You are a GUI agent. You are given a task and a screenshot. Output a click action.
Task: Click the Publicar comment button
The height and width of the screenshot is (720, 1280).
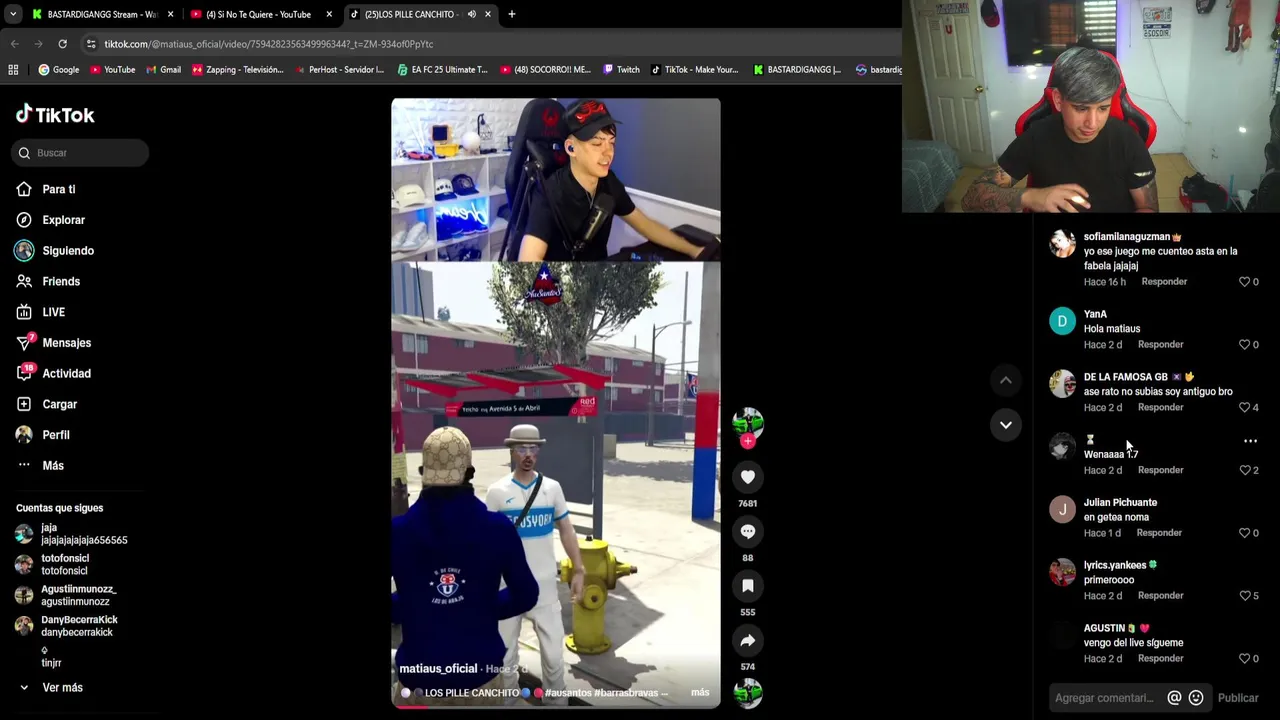(x=1238, y=698)
